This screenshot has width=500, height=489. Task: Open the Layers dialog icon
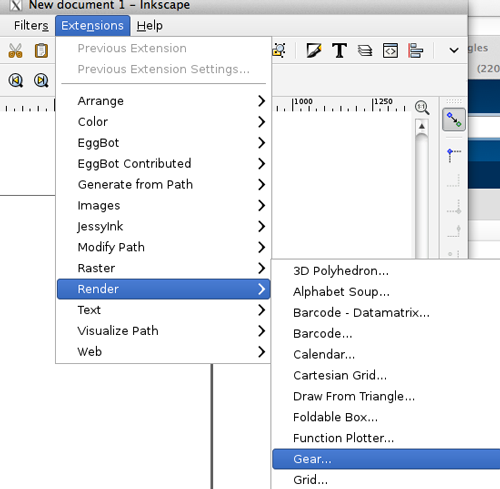coord(365,51)
